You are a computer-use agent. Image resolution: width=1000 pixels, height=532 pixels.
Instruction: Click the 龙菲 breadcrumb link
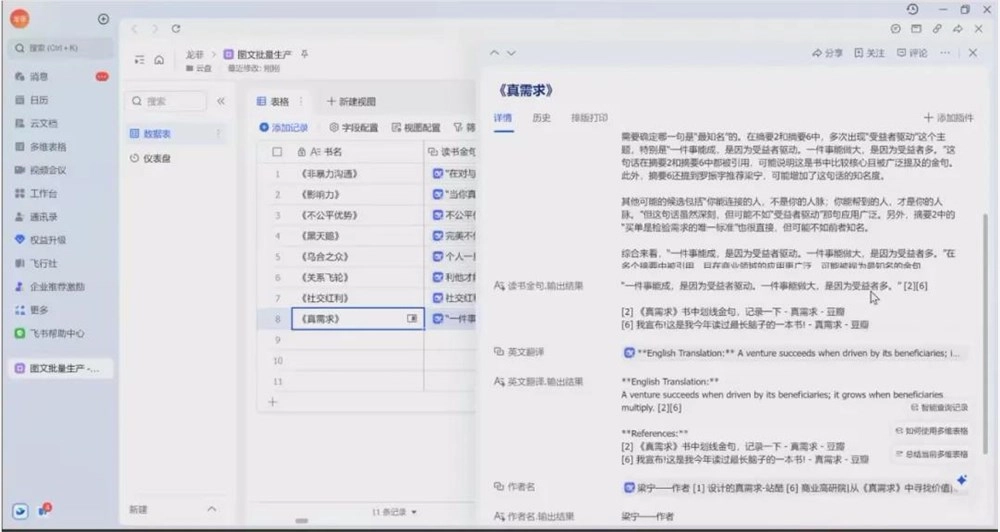point(195,55)
